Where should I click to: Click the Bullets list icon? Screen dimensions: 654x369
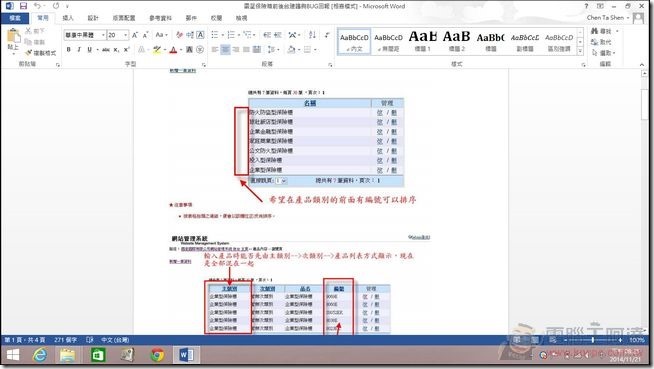(215, 35)
